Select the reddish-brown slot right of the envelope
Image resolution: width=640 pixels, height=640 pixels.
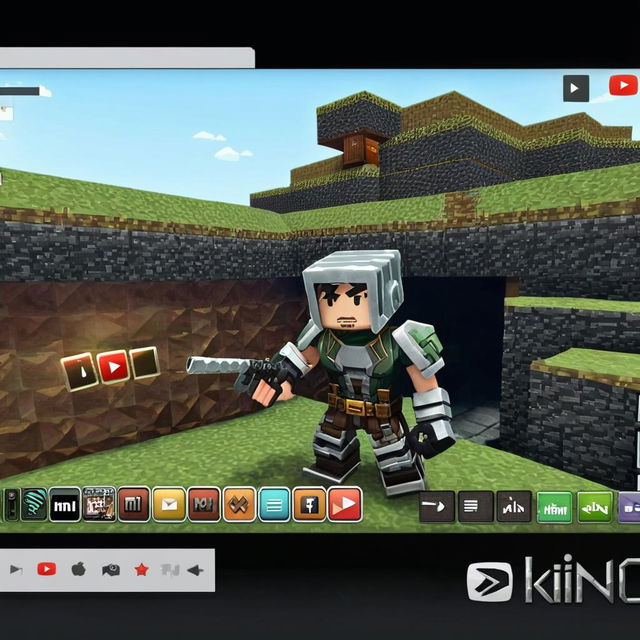pos(204,504)
